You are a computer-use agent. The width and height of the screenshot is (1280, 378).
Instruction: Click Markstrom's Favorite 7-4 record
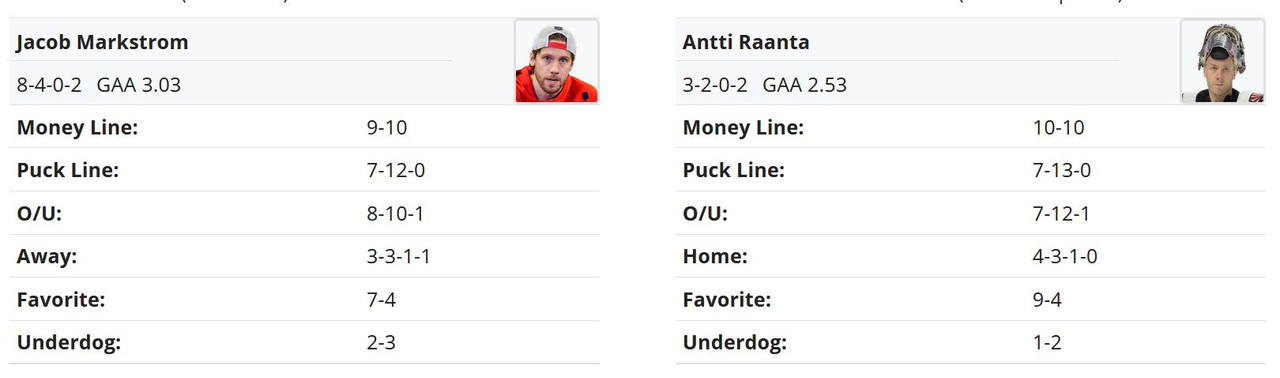coord(381,299)
